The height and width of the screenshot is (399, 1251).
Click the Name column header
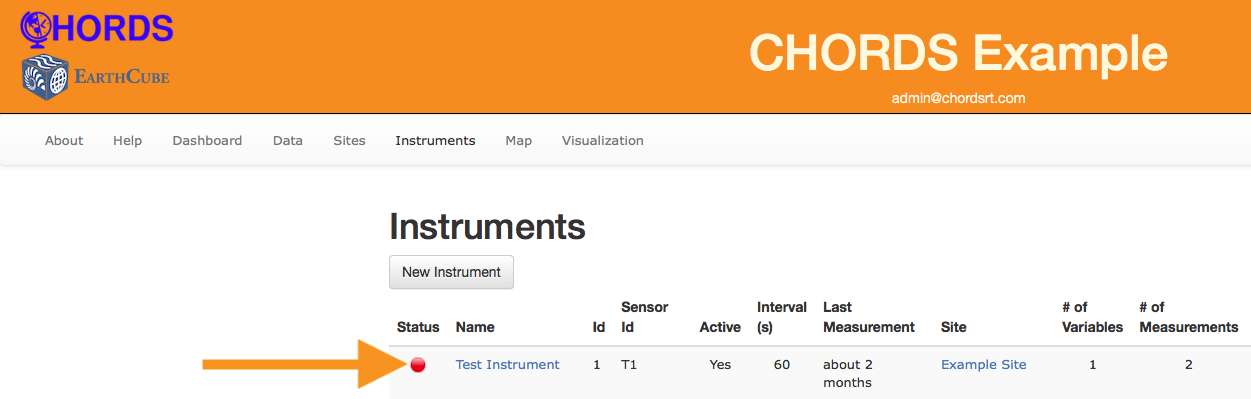[x=475, y=327]
